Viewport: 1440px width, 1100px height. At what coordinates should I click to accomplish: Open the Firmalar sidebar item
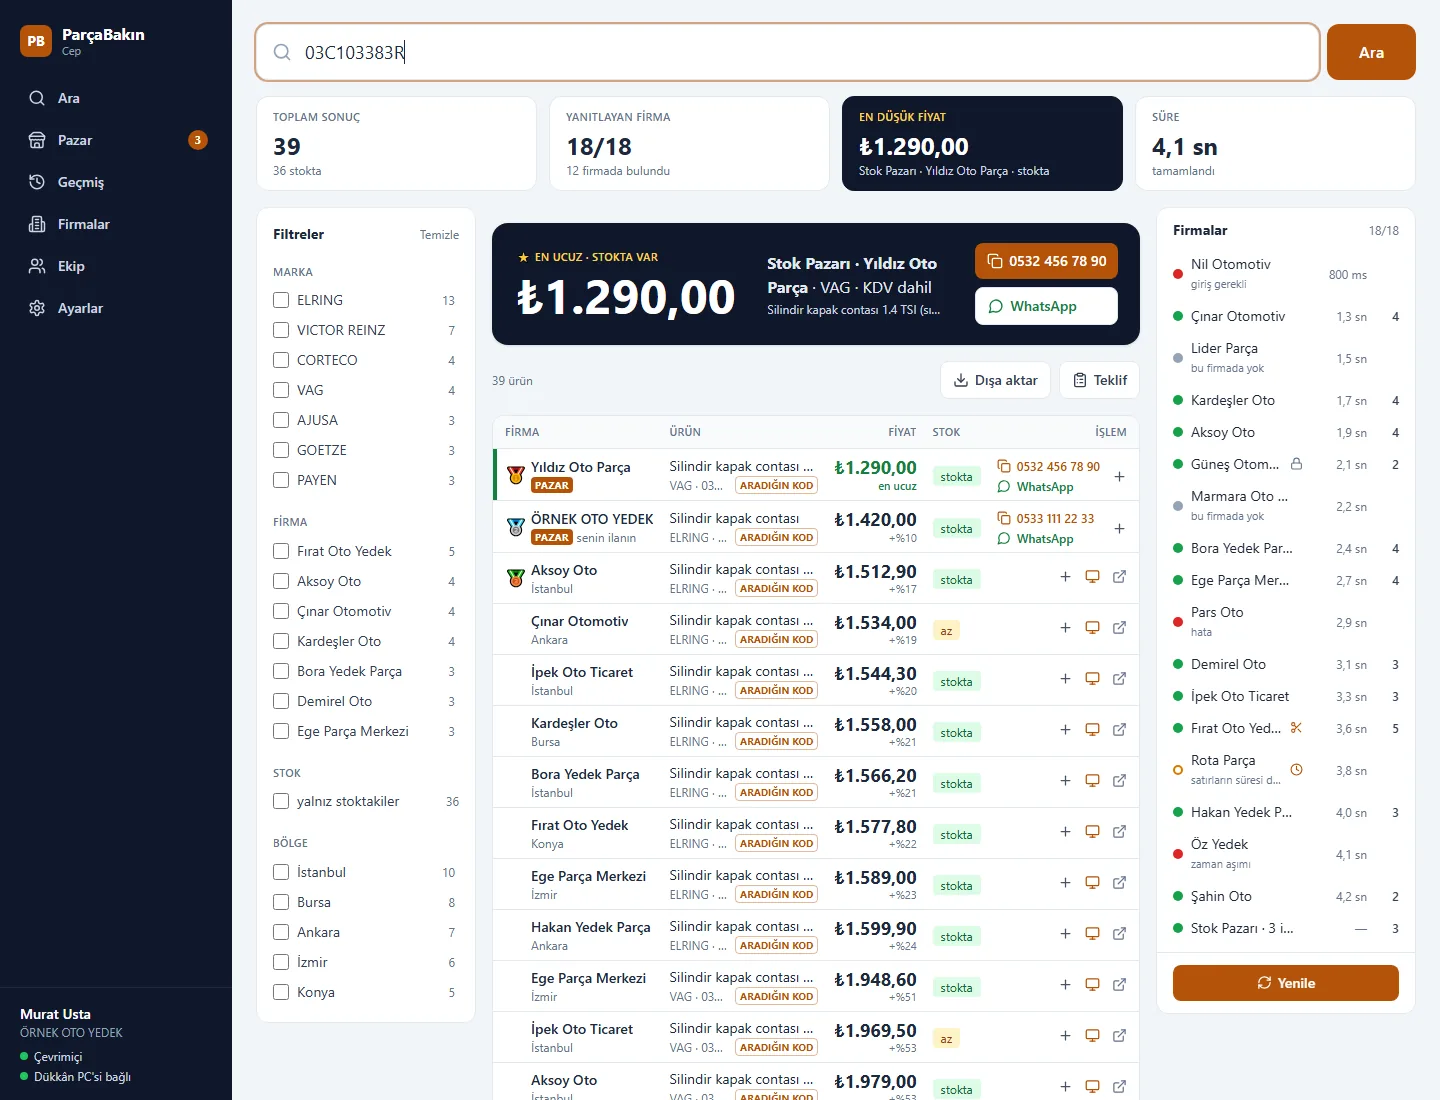(x=116, y=224)
